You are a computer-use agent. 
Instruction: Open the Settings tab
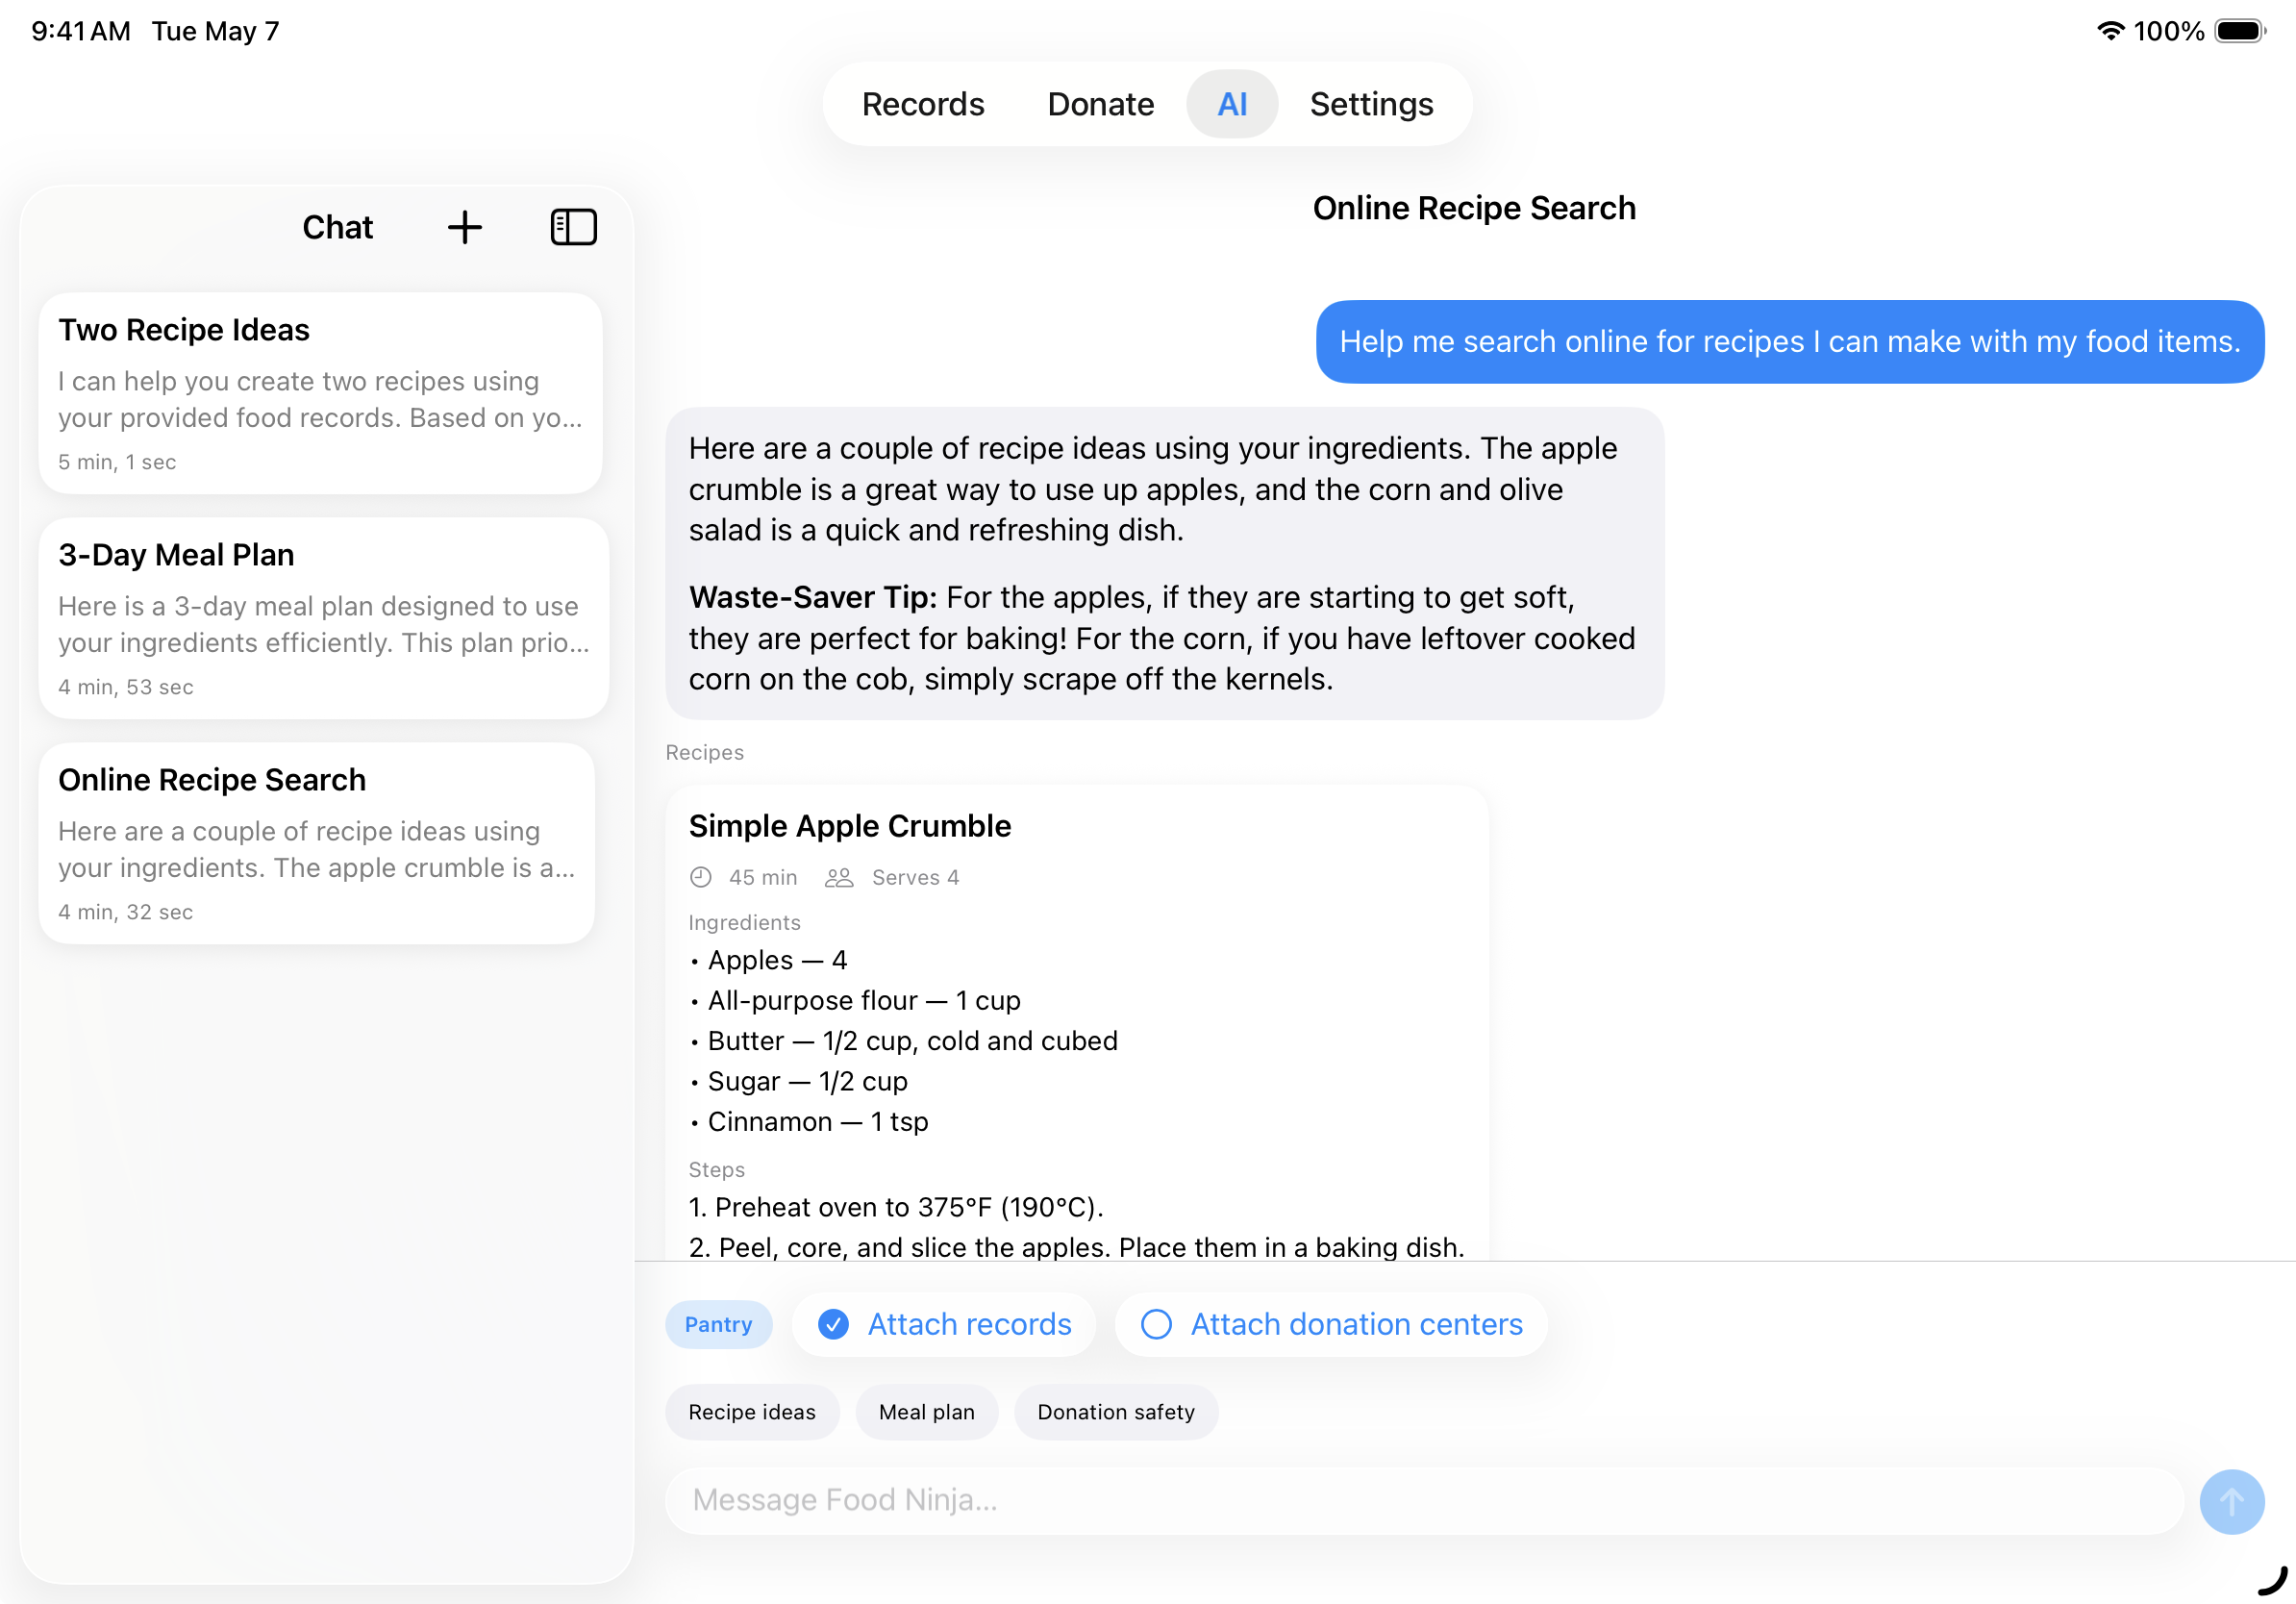pos(1370,103)
